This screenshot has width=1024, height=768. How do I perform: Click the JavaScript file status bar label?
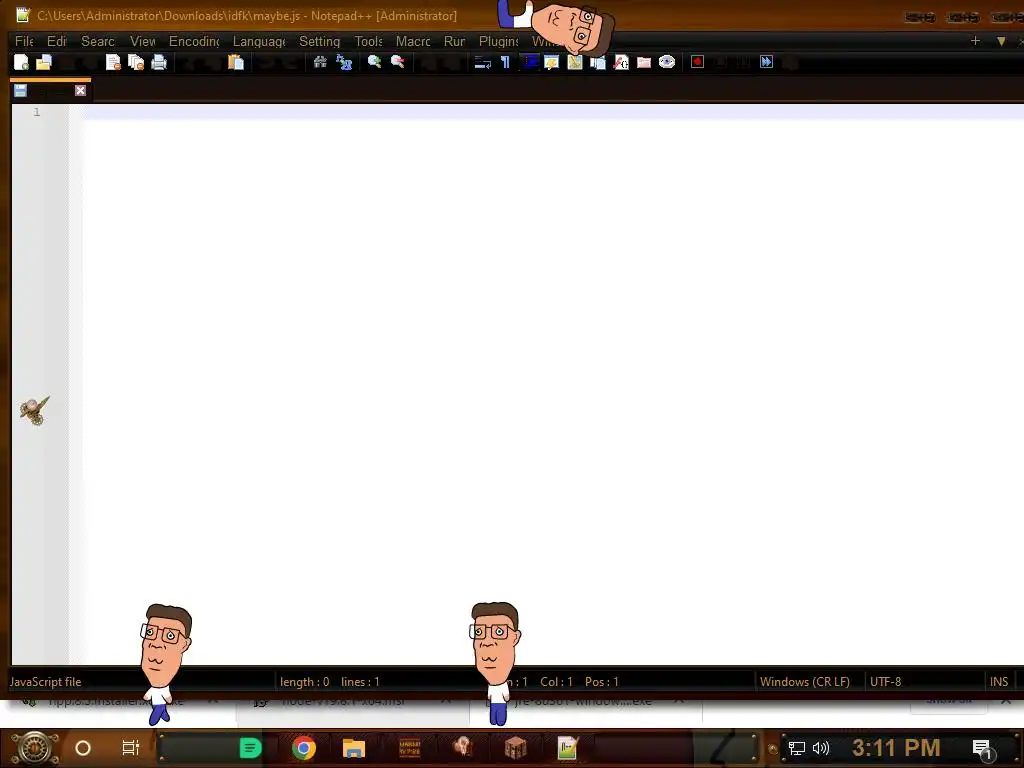click(46, 682)
